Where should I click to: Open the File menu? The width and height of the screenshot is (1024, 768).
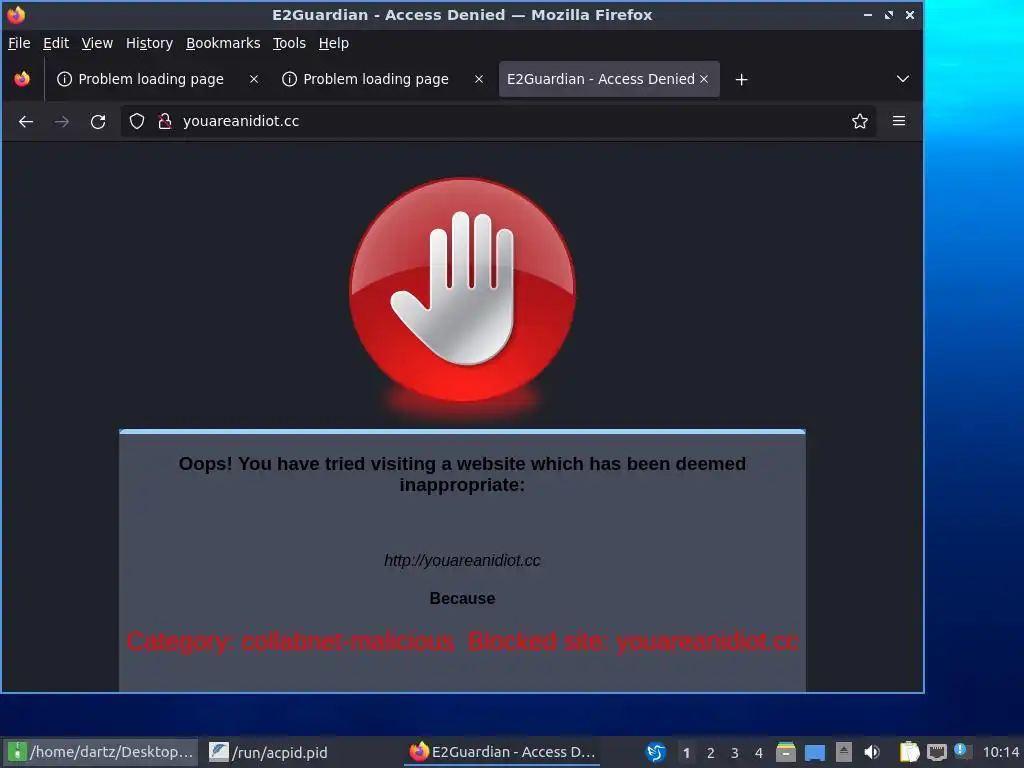pyautogui.click(x=19, y=43)
